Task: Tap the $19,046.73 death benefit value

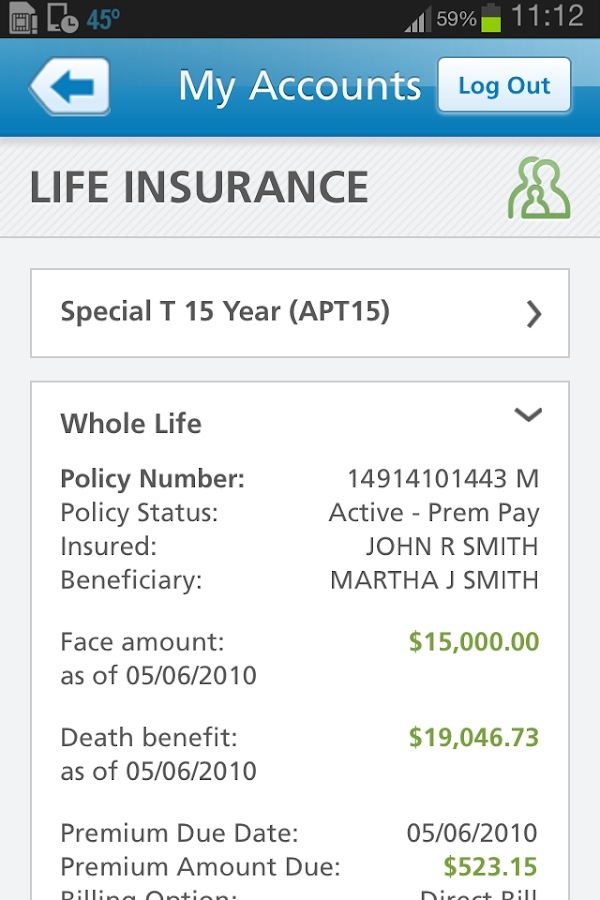Action: click(x=474, y=738)
